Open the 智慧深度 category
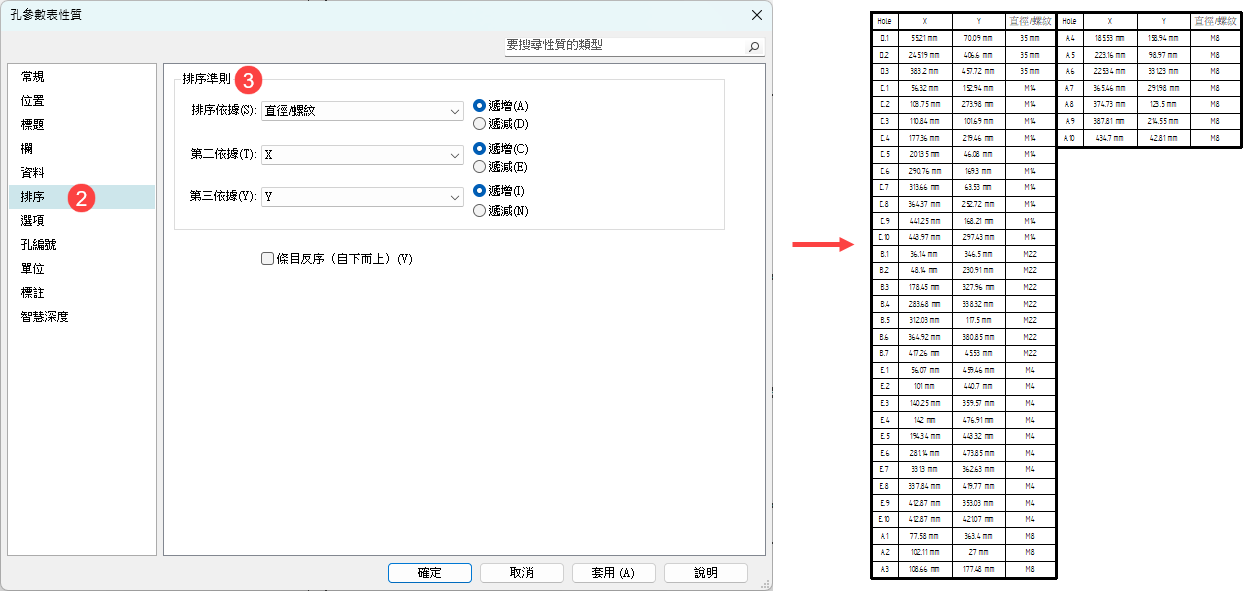 [45, 317]
